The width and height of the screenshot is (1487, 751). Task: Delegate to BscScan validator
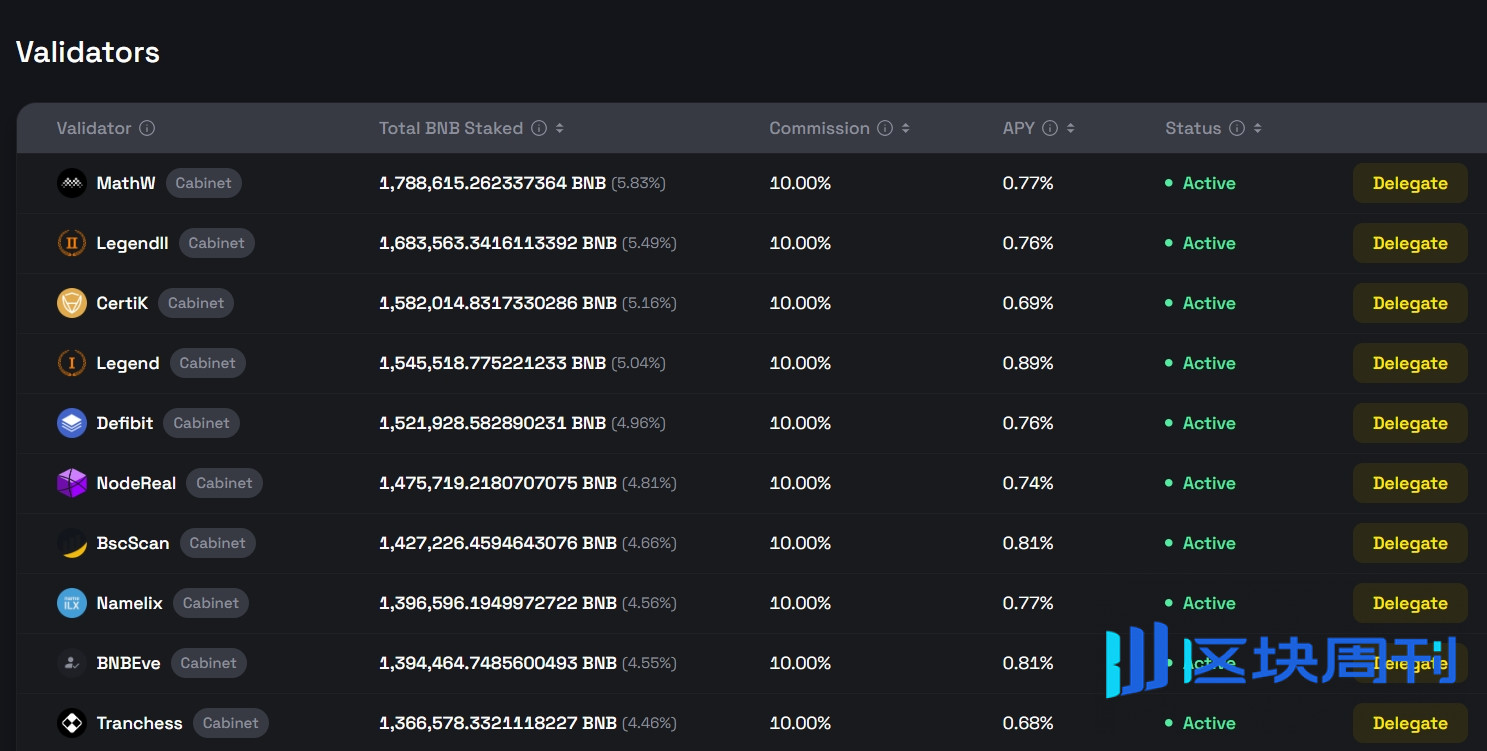click(x=1410, y=543)
